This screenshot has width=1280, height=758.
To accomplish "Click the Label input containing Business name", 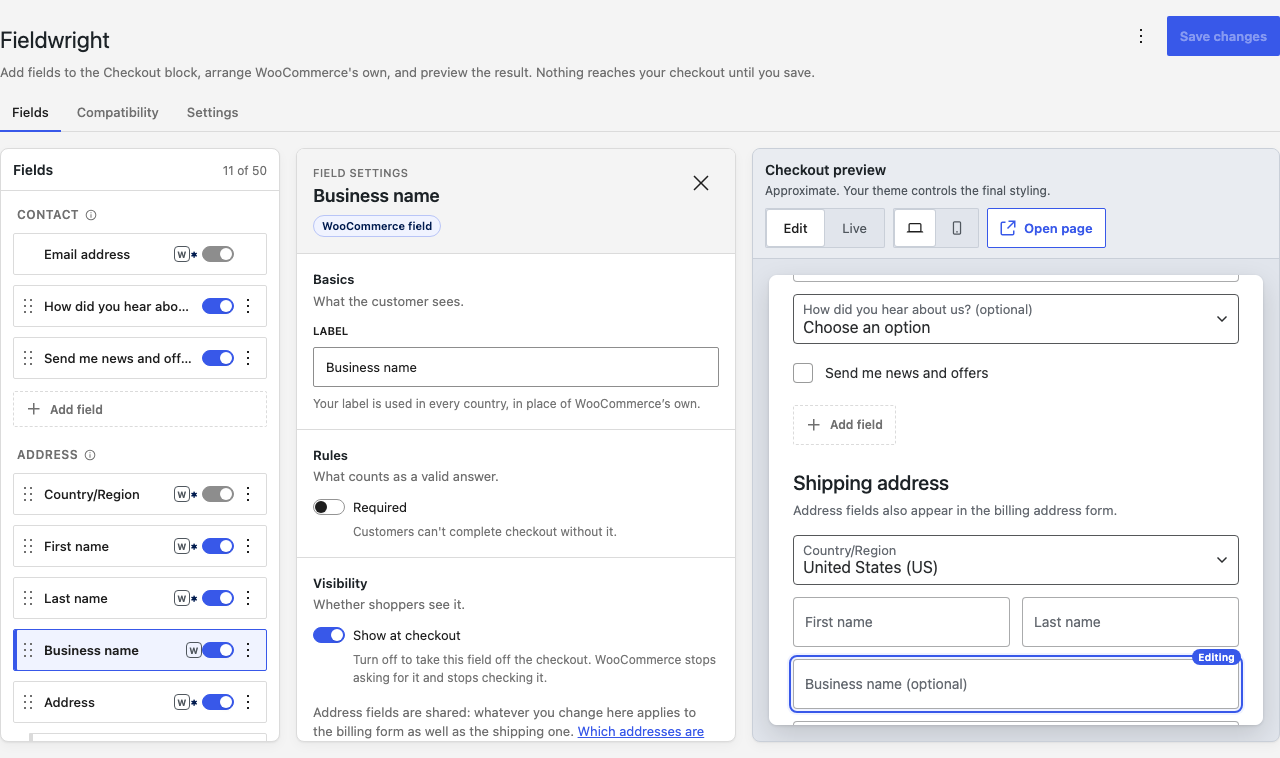I will [516, 367].
